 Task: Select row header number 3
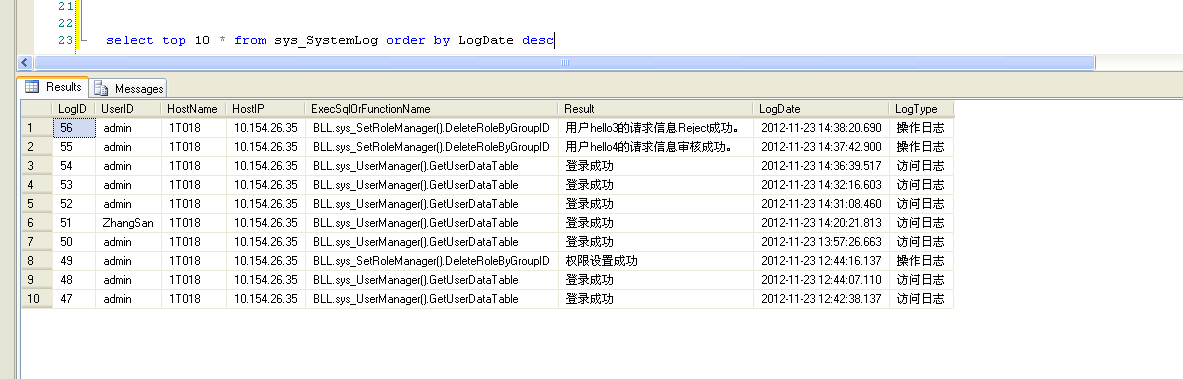coord(36,165)
